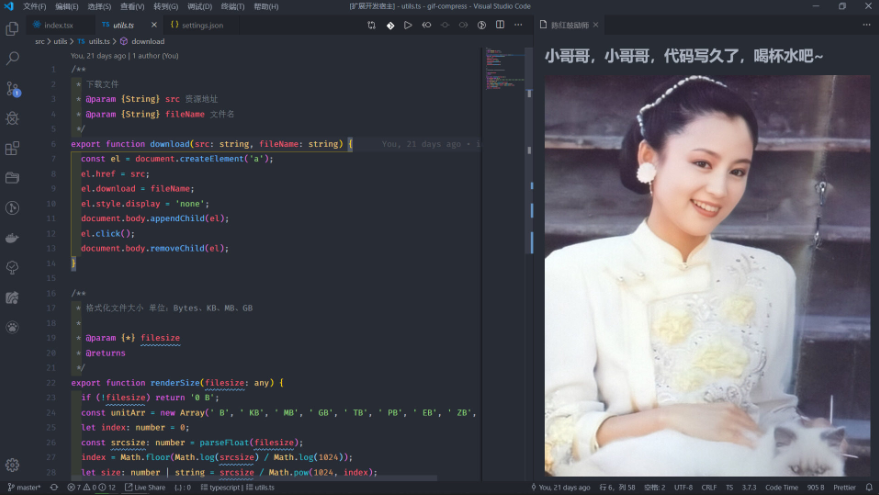Viewport: 879px width, 495px height.
Task: Click master branch in status bar
Action: tap(24, 487)
